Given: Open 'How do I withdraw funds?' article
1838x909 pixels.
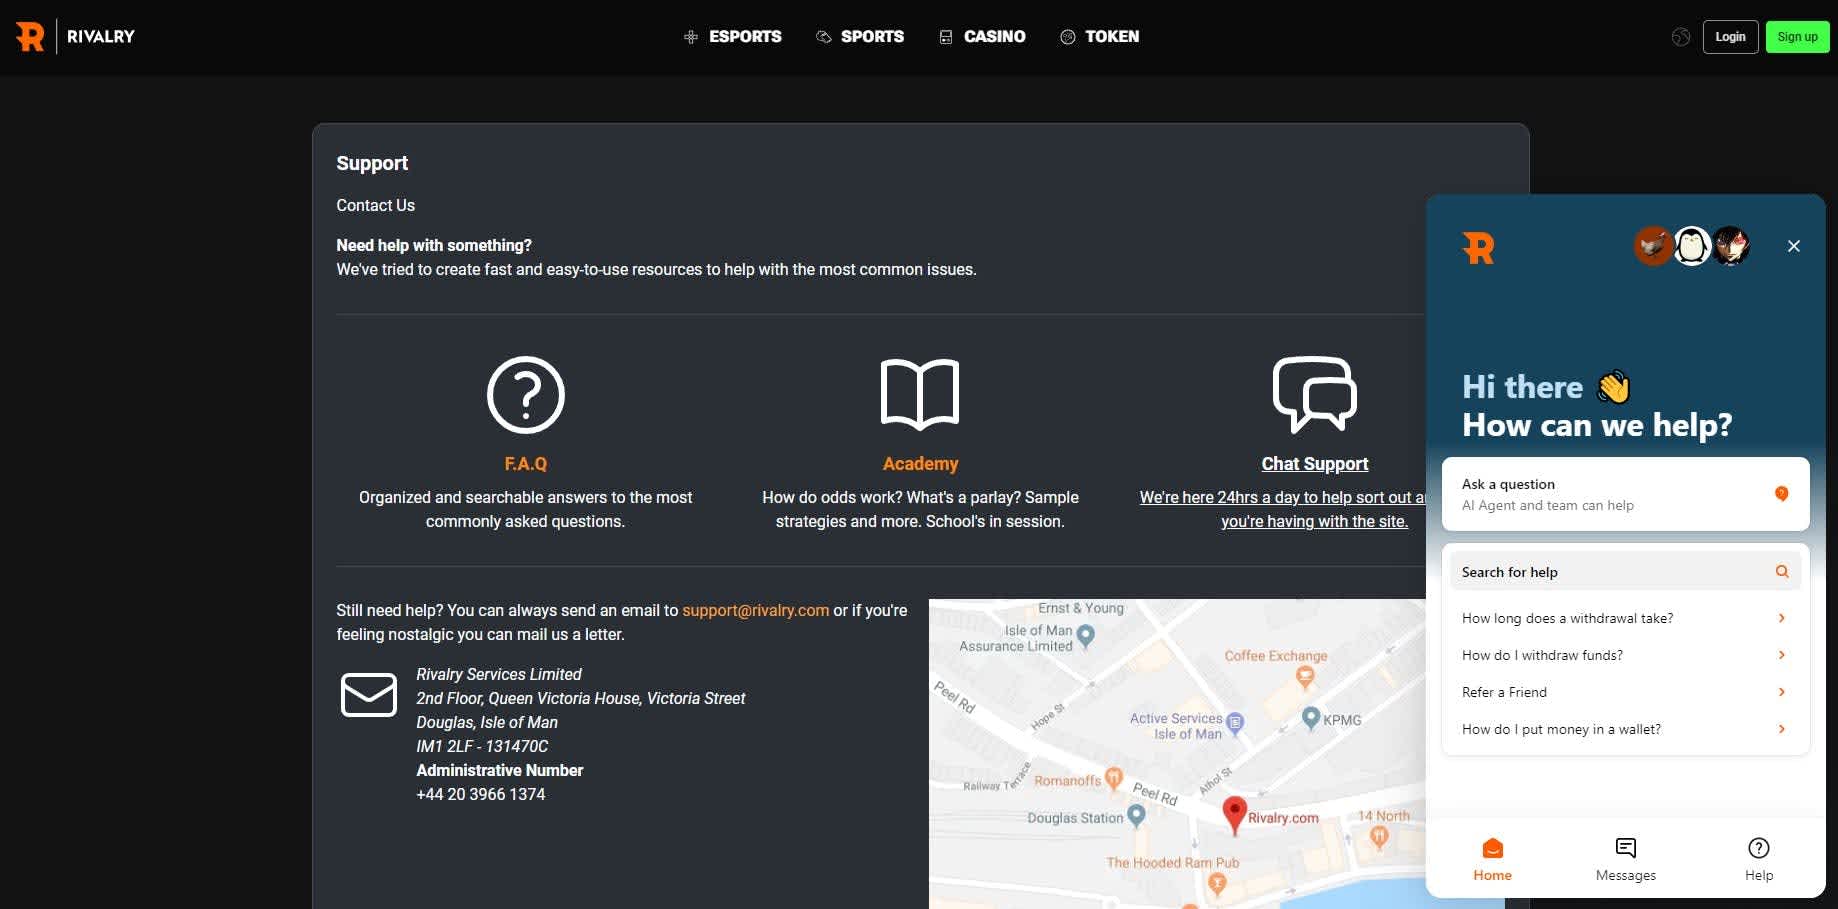Looking at the screenshot, I should pyautogui.click(x=1626, y=655).
